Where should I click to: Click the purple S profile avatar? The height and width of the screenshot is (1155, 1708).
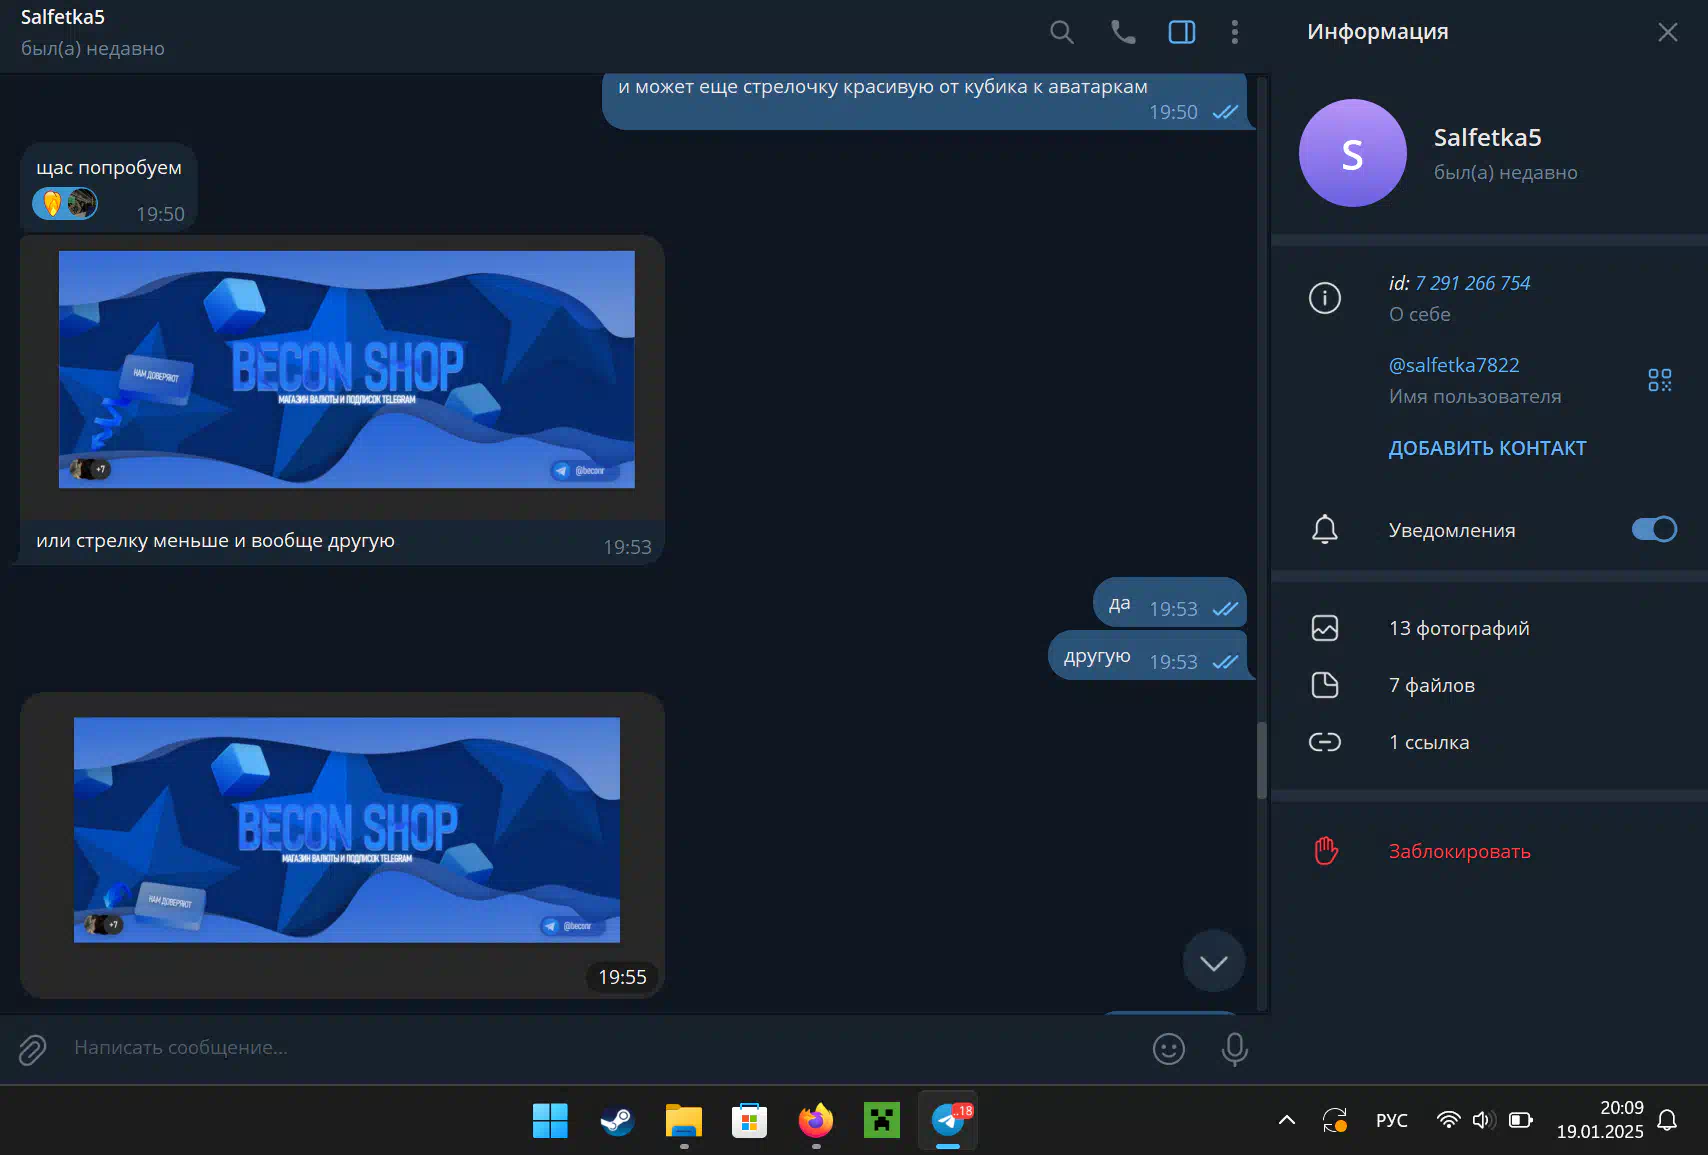click(x=1352, y=153)
